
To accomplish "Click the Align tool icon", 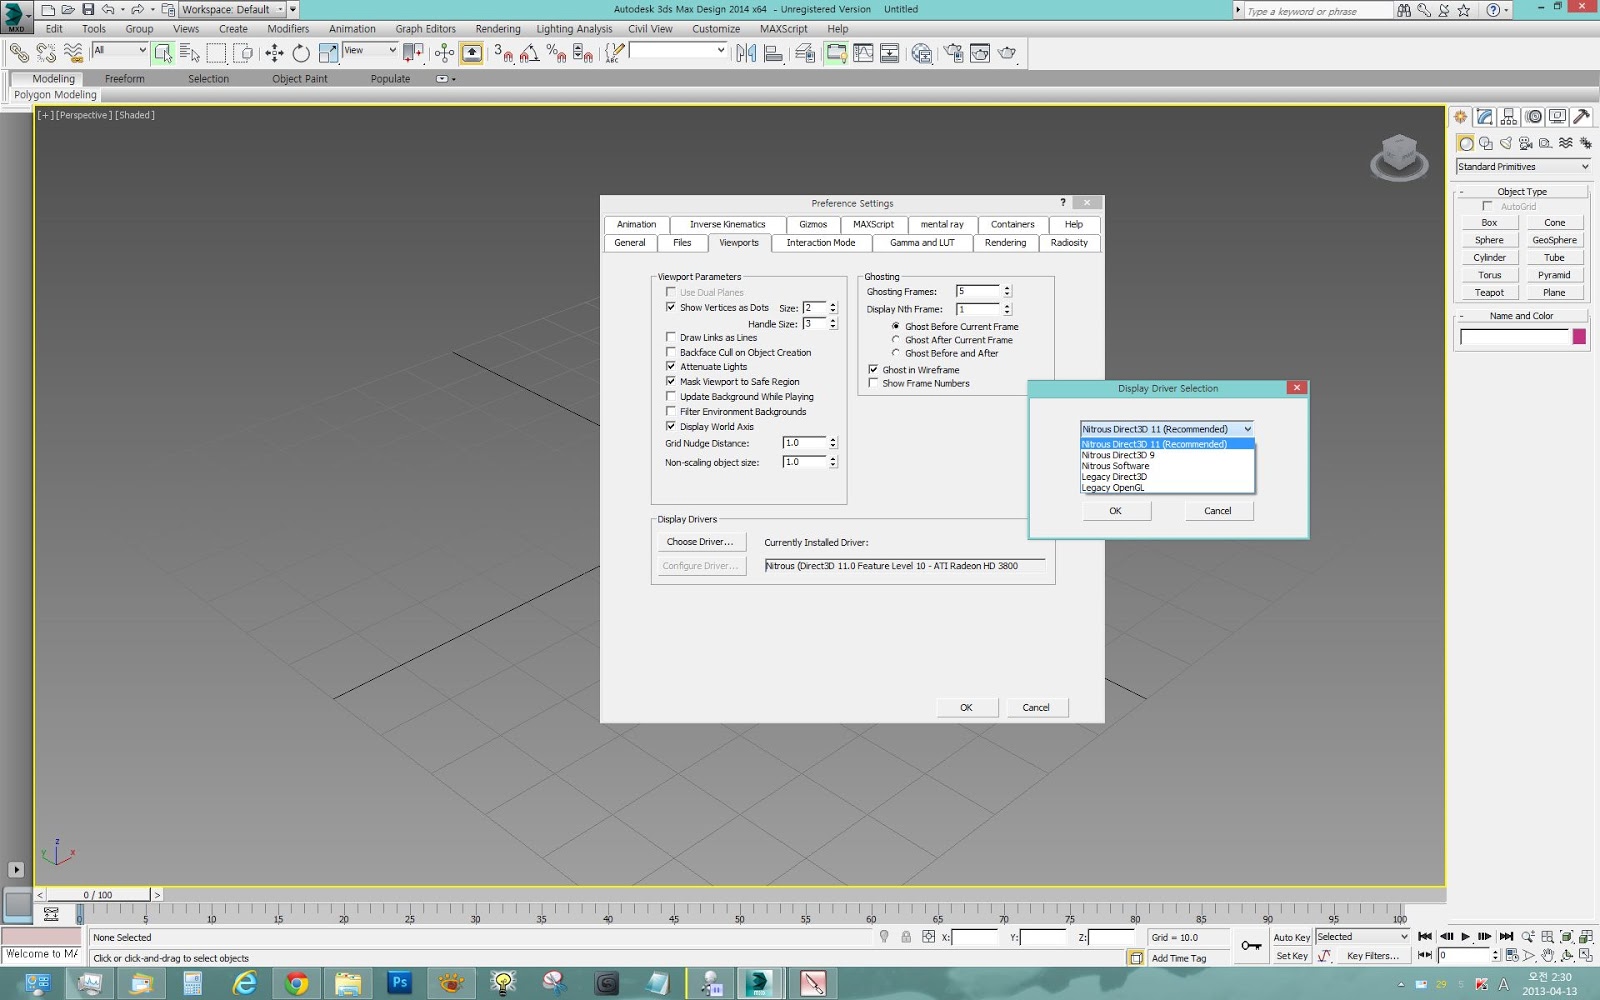I will (x=773, y=53).
